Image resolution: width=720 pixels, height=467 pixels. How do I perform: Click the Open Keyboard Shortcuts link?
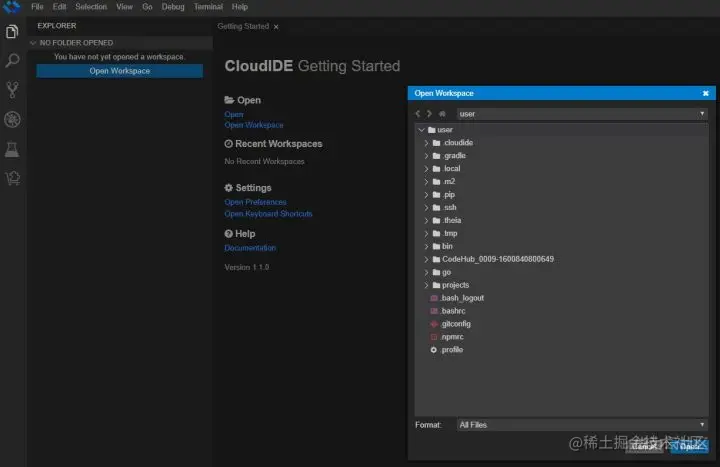click(268, 214)
